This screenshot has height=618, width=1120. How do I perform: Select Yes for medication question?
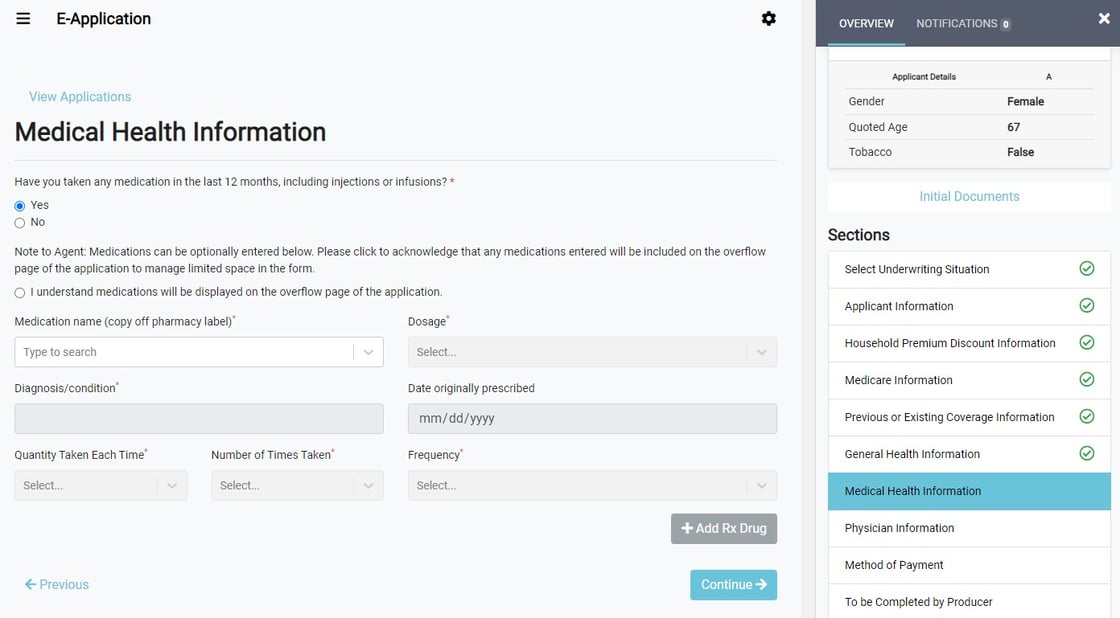19,204
